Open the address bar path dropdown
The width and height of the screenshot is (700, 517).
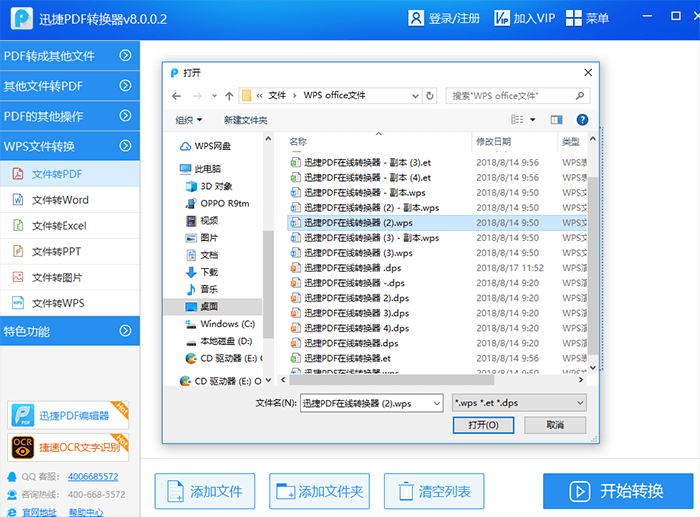click(415, 96)
